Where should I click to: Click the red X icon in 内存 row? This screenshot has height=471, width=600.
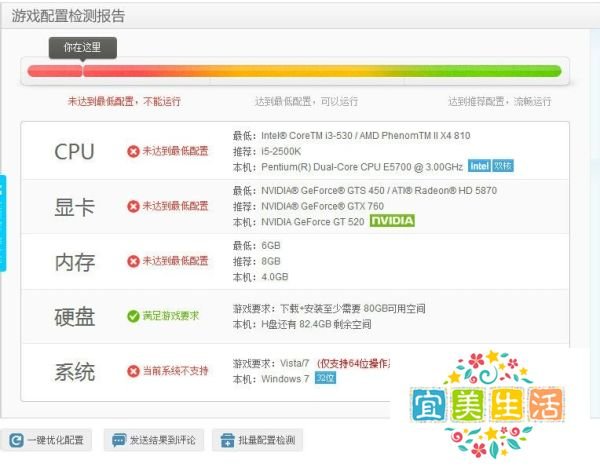click(x=133, y=261)
